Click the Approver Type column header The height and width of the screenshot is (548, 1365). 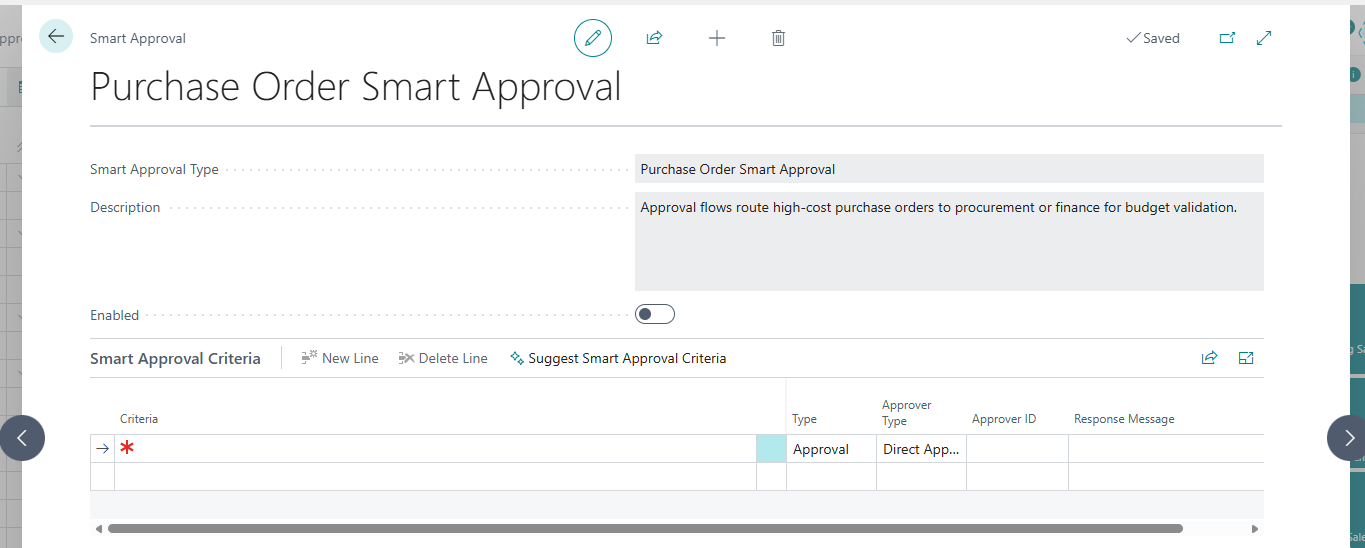pos(907,413)
